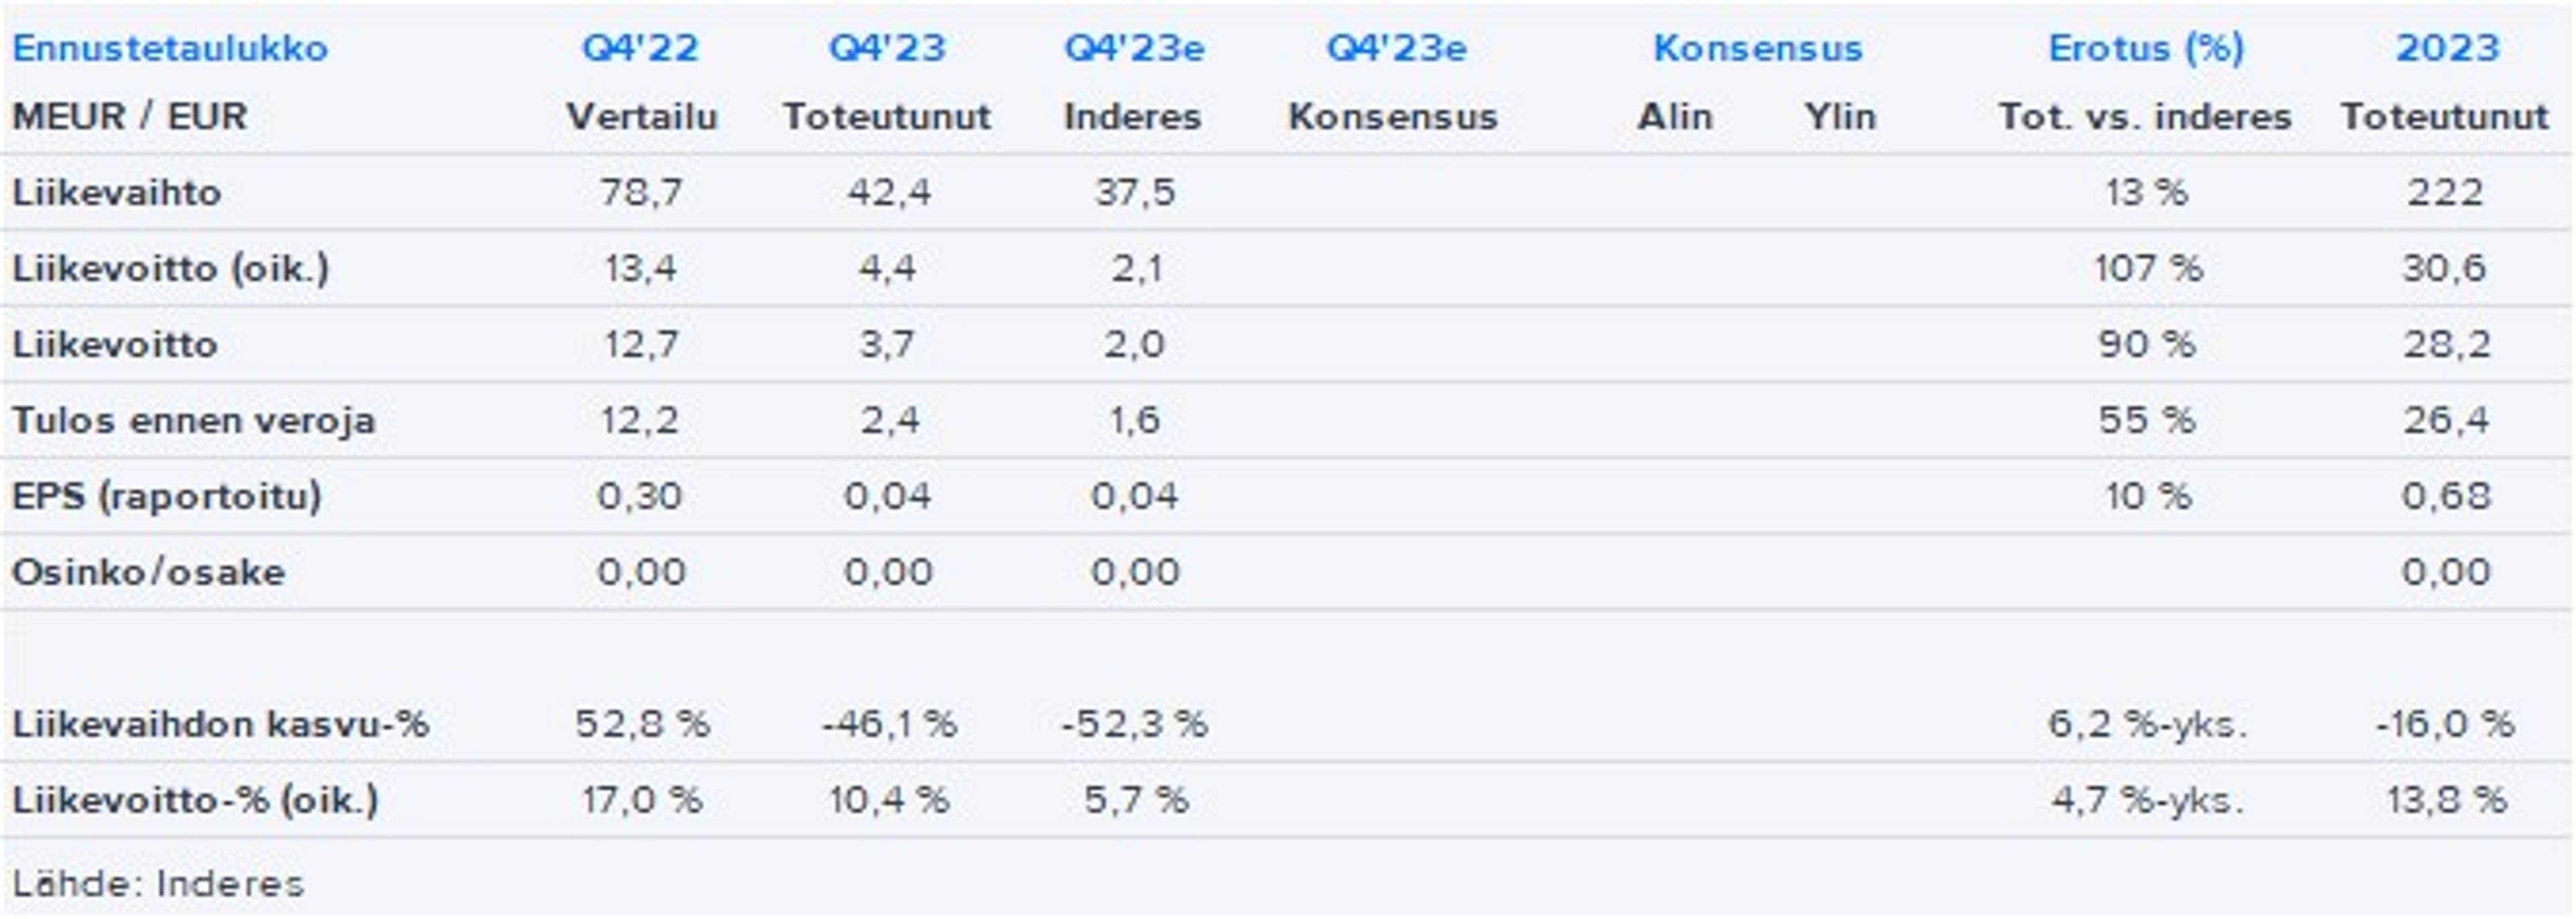Select the 30,6 full-year value
This screenshot has height=919, width=2576.
coord(2445,268)
